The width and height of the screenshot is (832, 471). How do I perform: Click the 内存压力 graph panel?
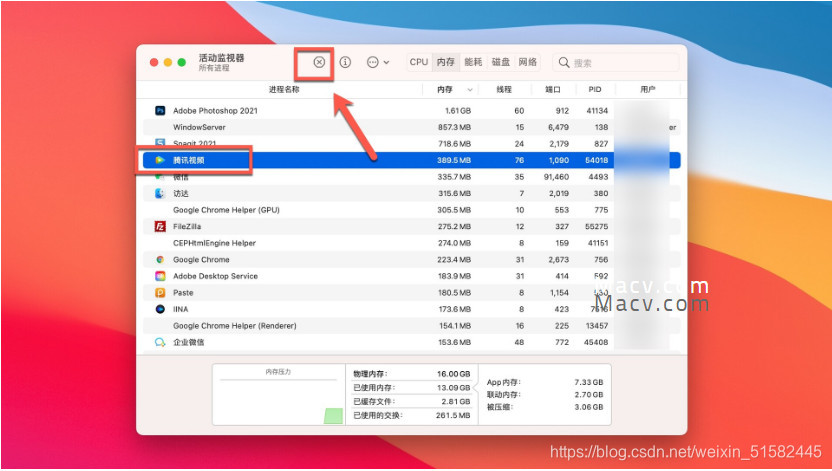pos(279,395)
